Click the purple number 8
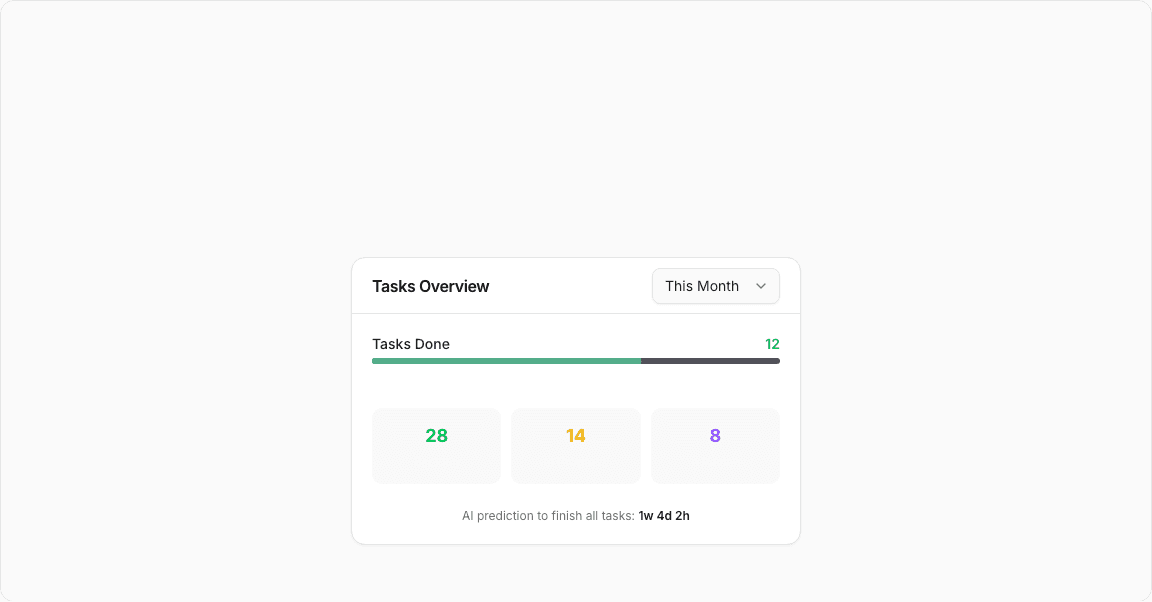1152x602 pixels. tap(715, 436)
